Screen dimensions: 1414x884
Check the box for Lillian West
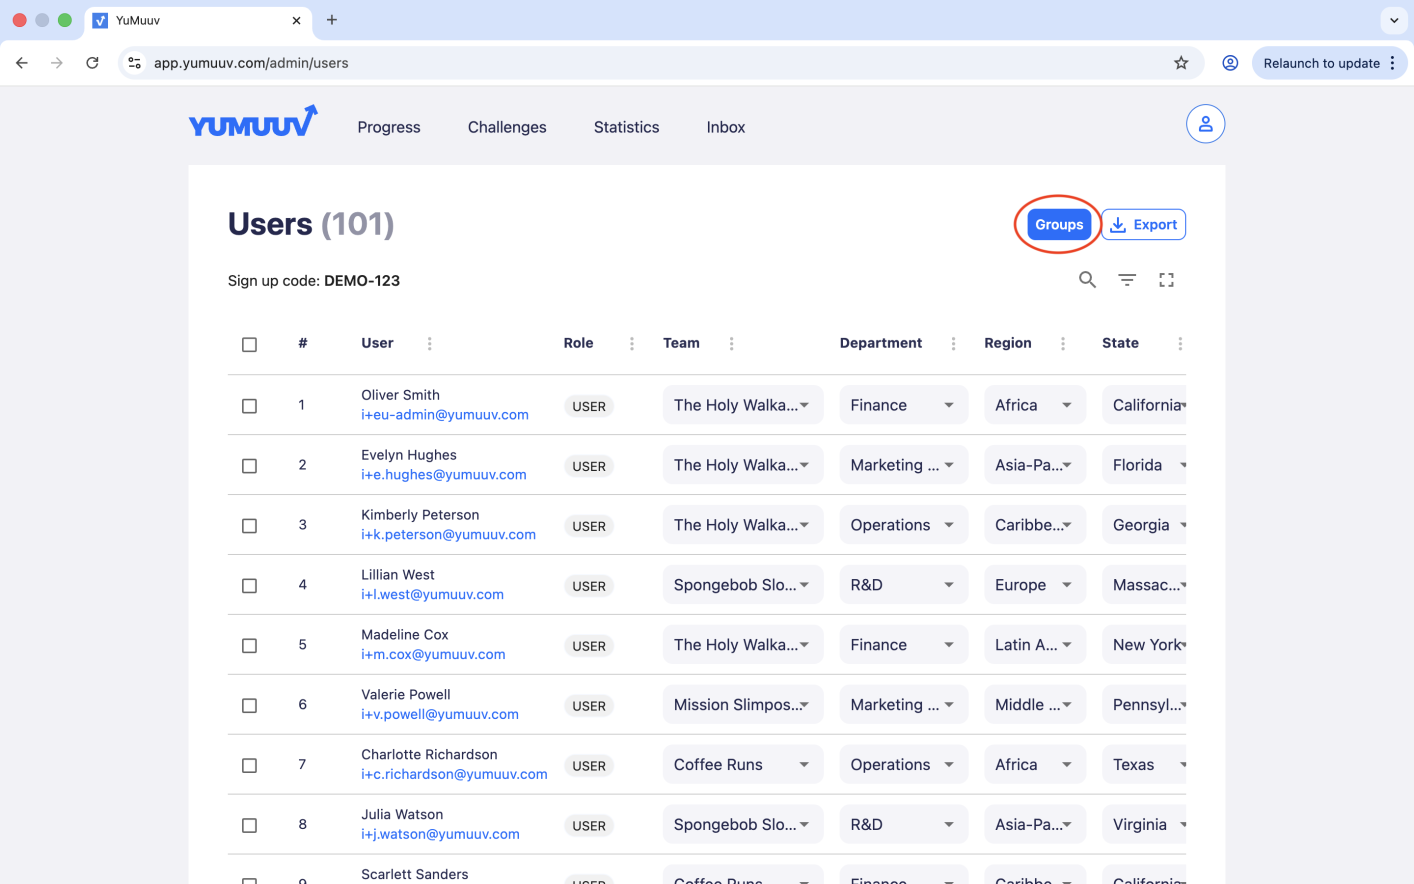(250, 586)
